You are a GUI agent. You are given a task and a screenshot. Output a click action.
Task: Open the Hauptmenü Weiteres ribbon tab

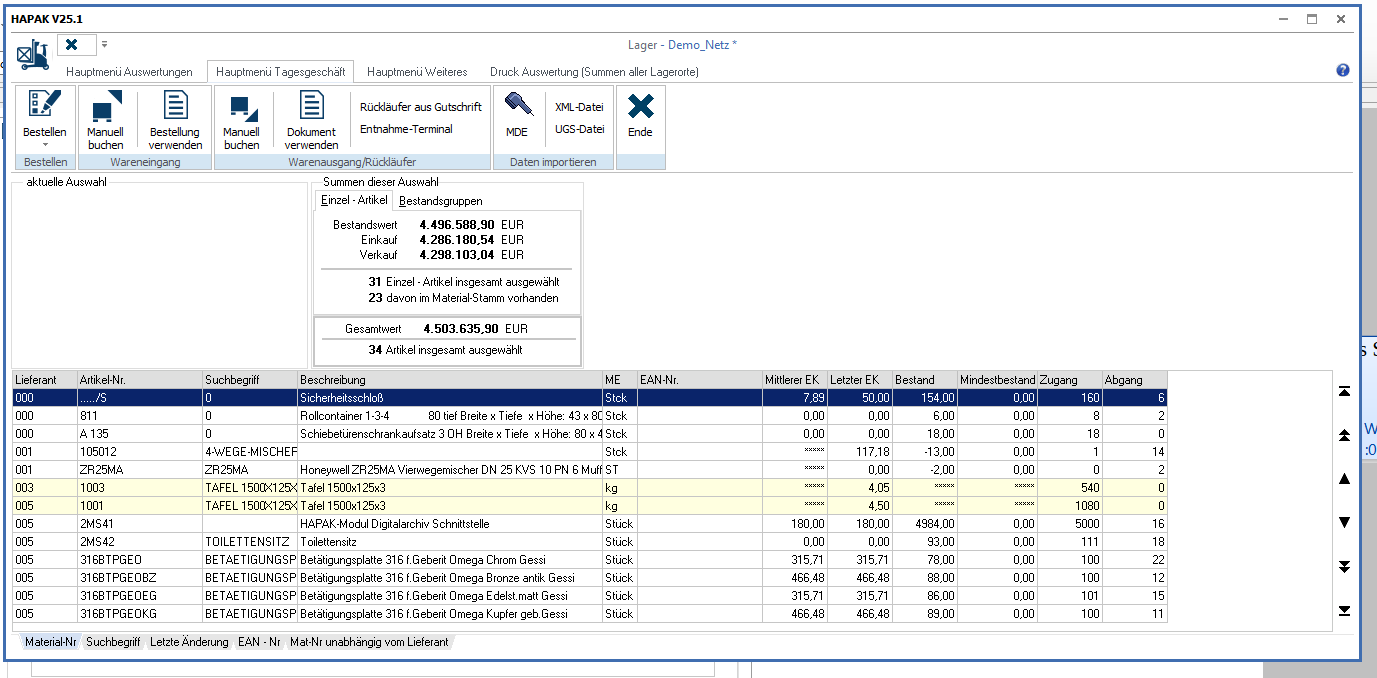click(417, 72)
